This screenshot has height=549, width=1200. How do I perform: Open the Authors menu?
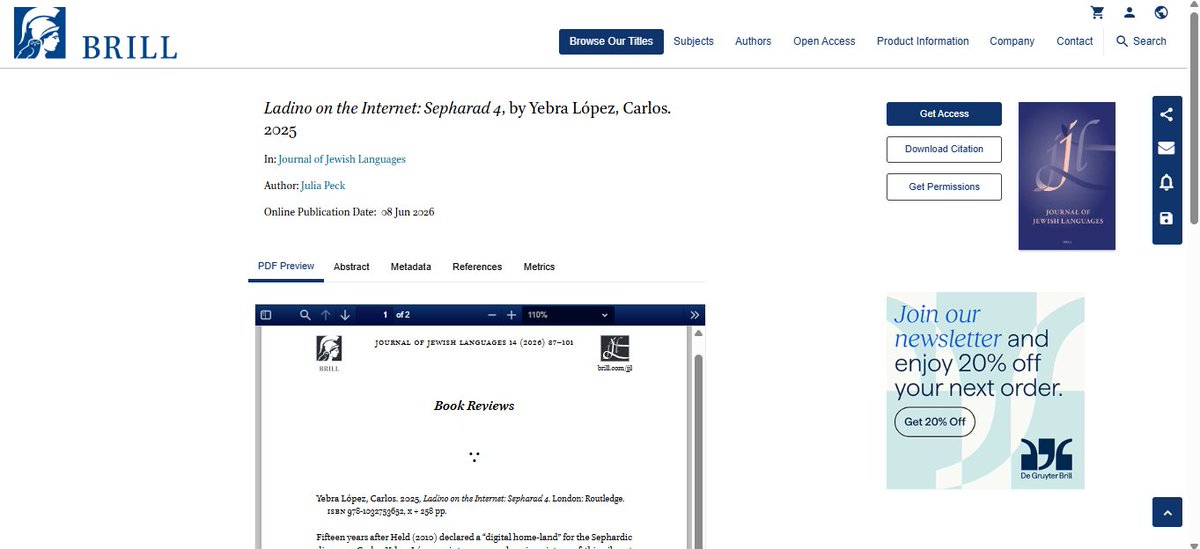click(x=753, y=41)
